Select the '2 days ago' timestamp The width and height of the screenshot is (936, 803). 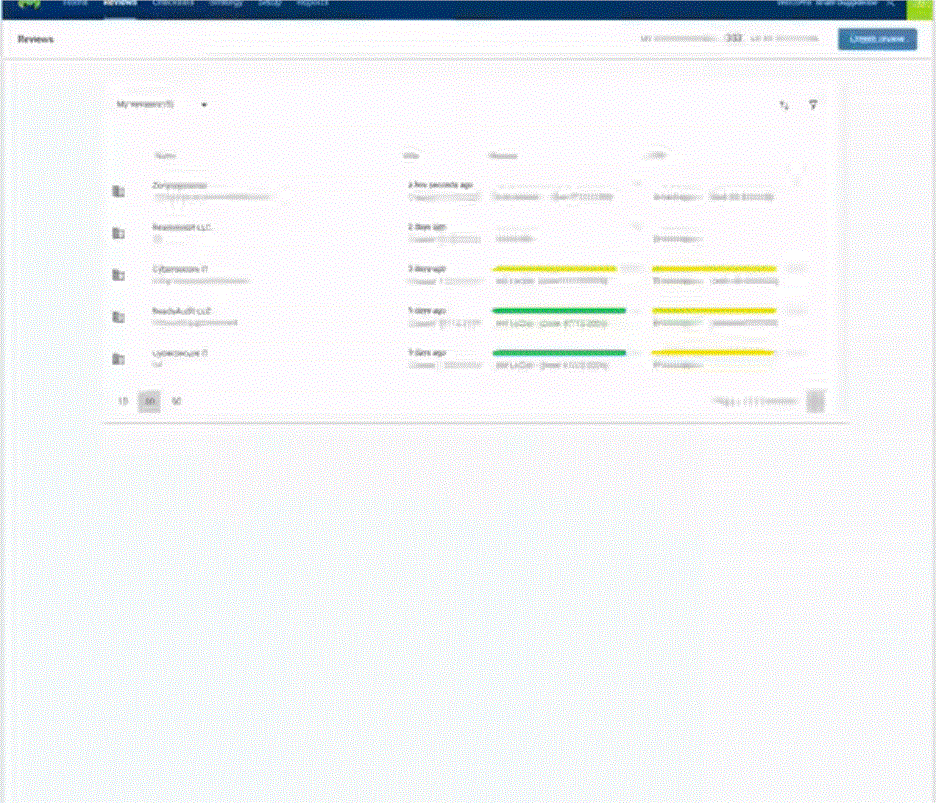[427, 227]
